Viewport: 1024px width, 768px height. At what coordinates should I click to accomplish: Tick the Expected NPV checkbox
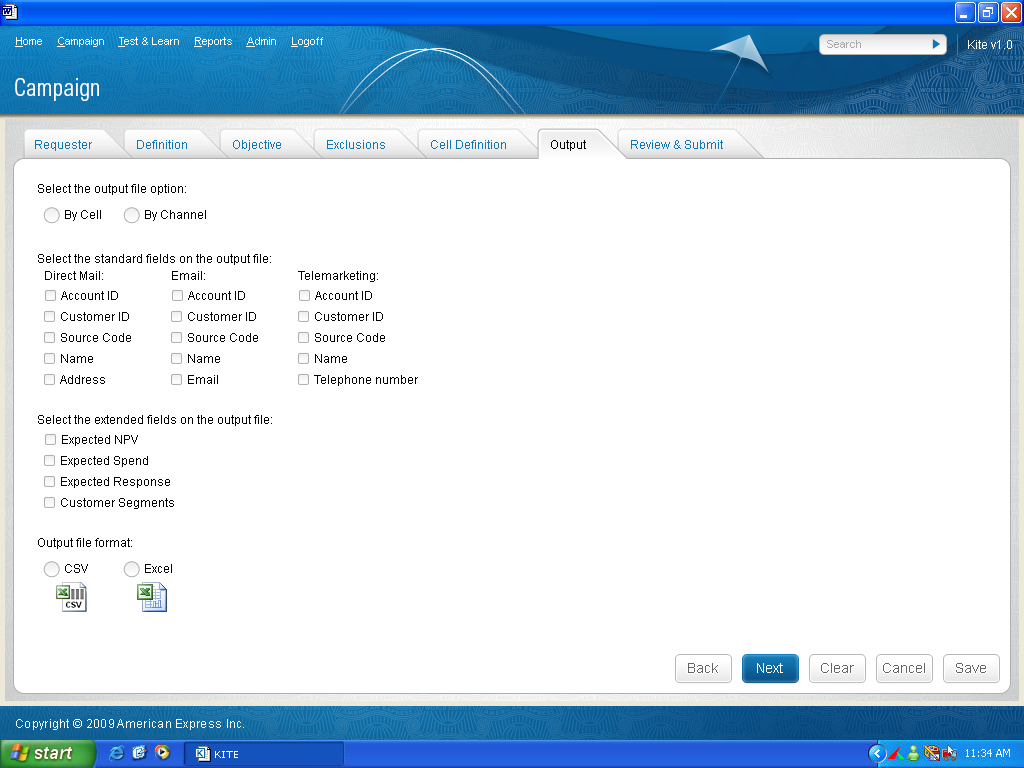[x=50, y=440]
